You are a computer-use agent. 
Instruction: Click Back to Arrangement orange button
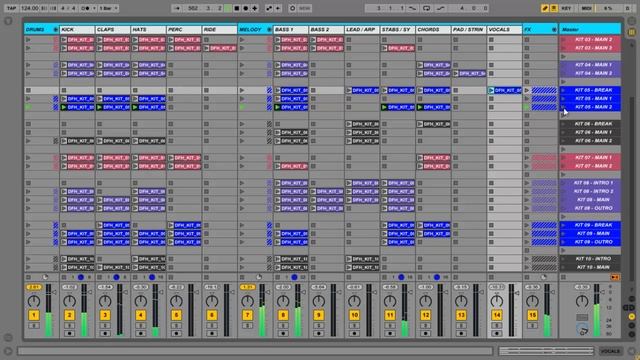click(615, 277)
